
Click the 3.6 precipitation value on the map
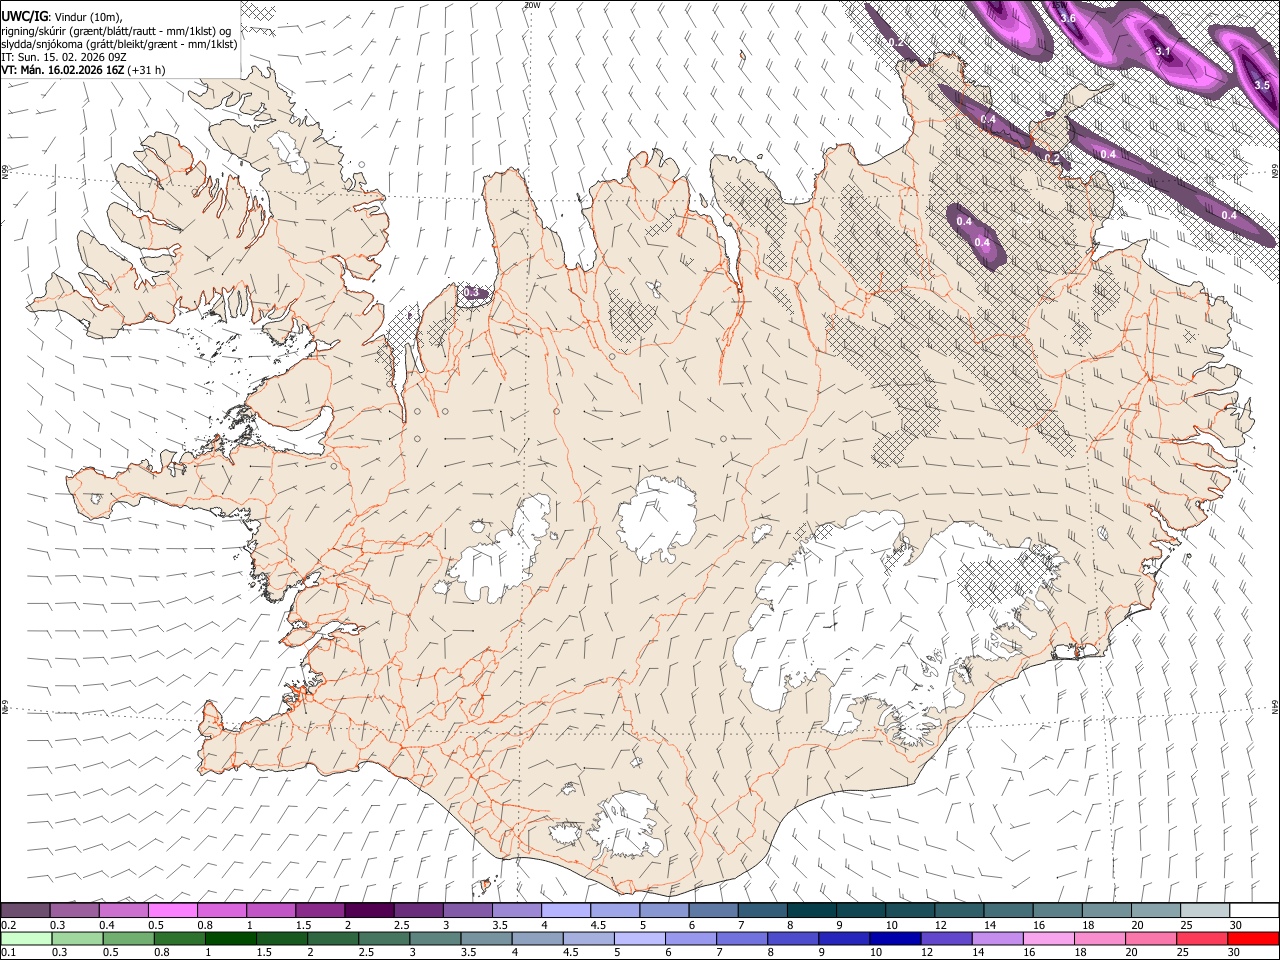pyautogui.click(x=1068, y=18)
